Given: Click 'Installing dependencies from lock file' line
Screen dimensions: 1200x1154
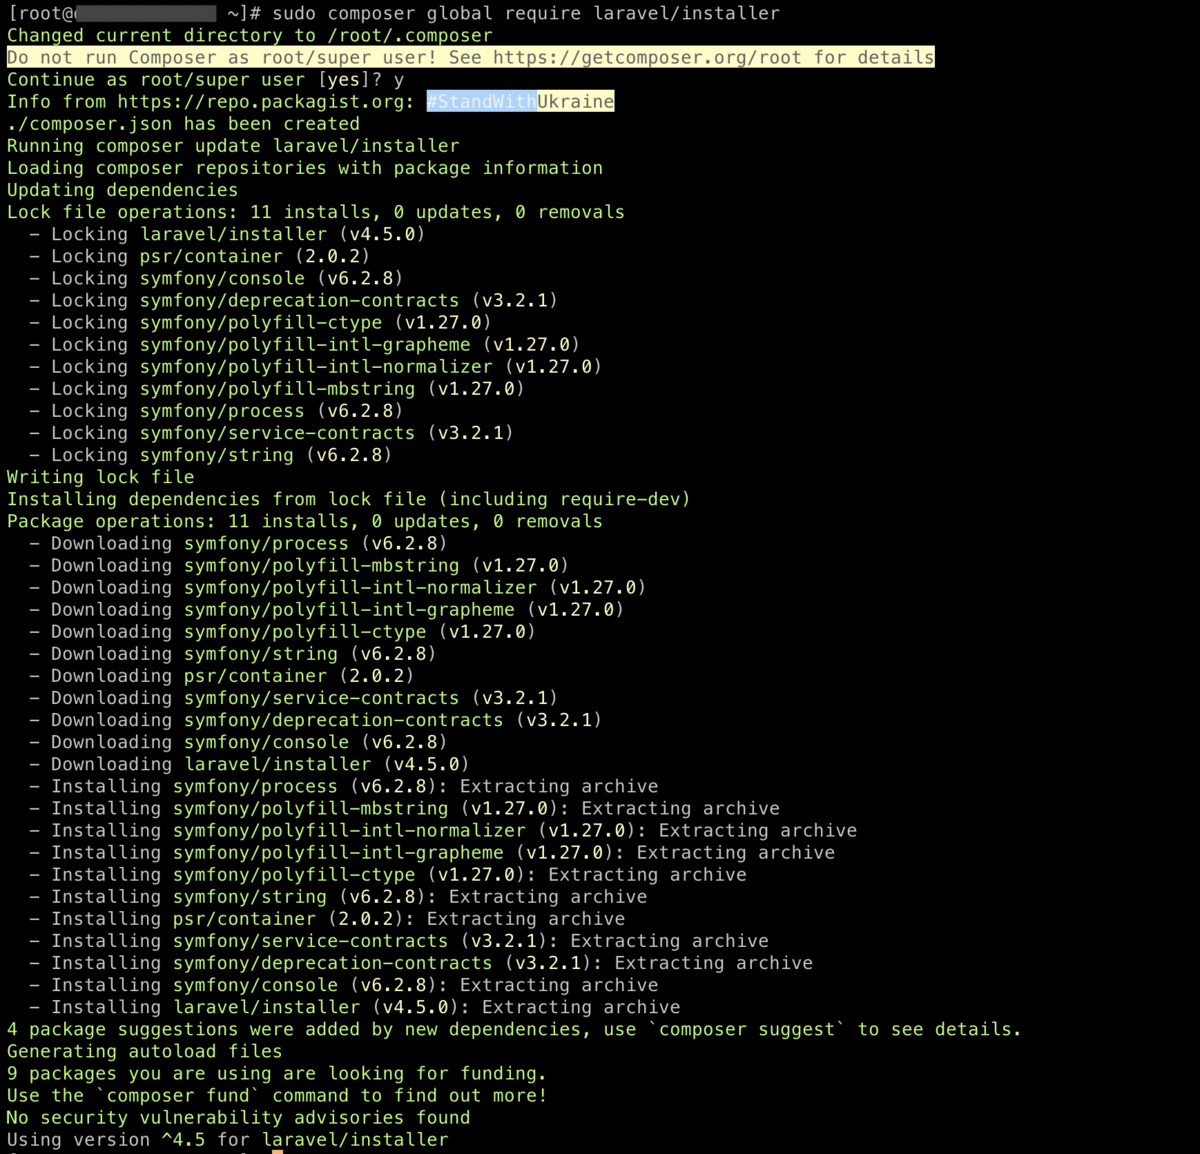Looking at the screenshot, I should (x=349, y=498).
